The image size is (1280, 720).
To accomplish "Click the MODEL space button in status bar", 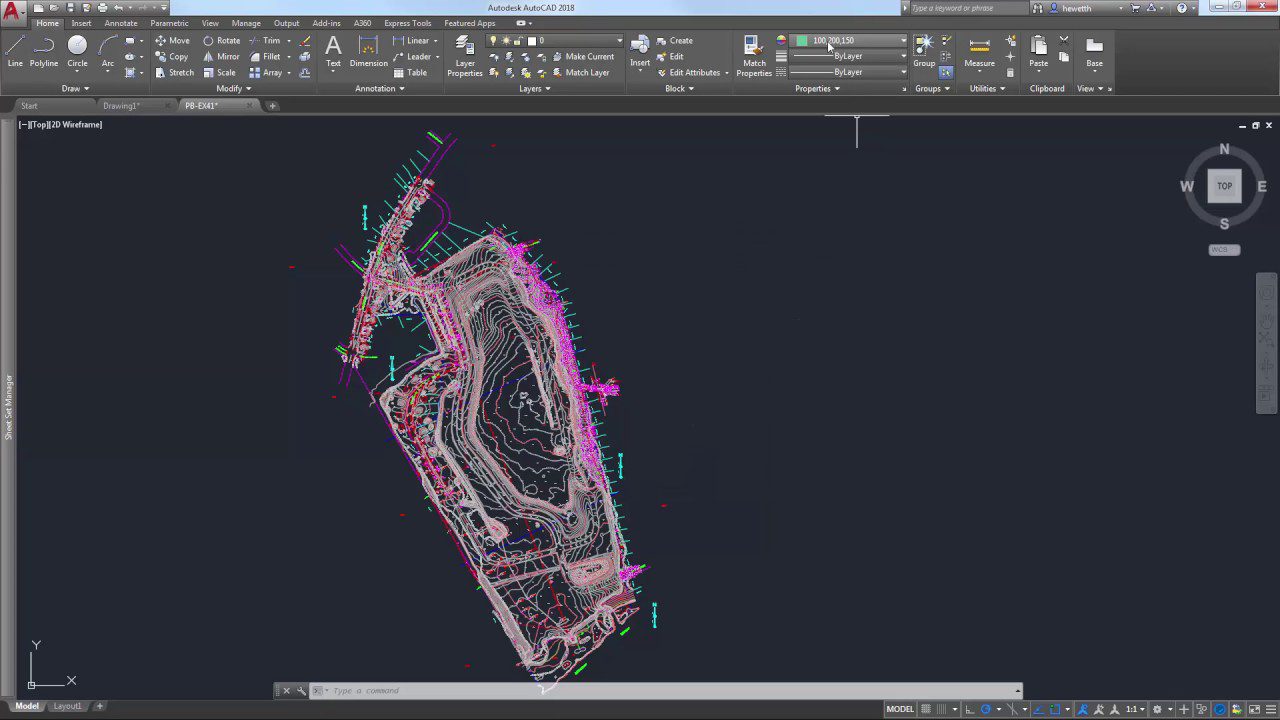I will [900, 709].
